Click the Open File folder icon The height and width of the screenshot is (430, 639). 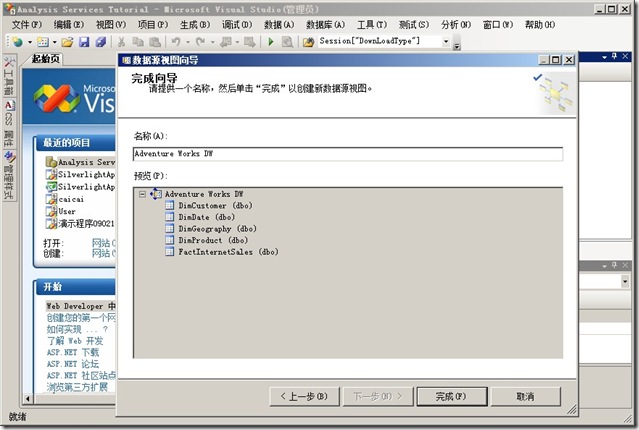coord(67,42)
